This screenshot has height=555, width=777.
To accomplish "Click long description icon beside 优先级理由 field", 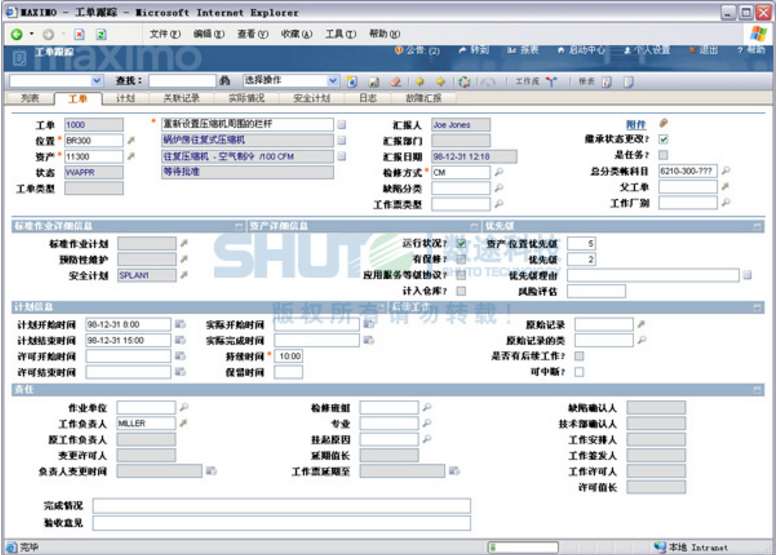I will 747,275.
